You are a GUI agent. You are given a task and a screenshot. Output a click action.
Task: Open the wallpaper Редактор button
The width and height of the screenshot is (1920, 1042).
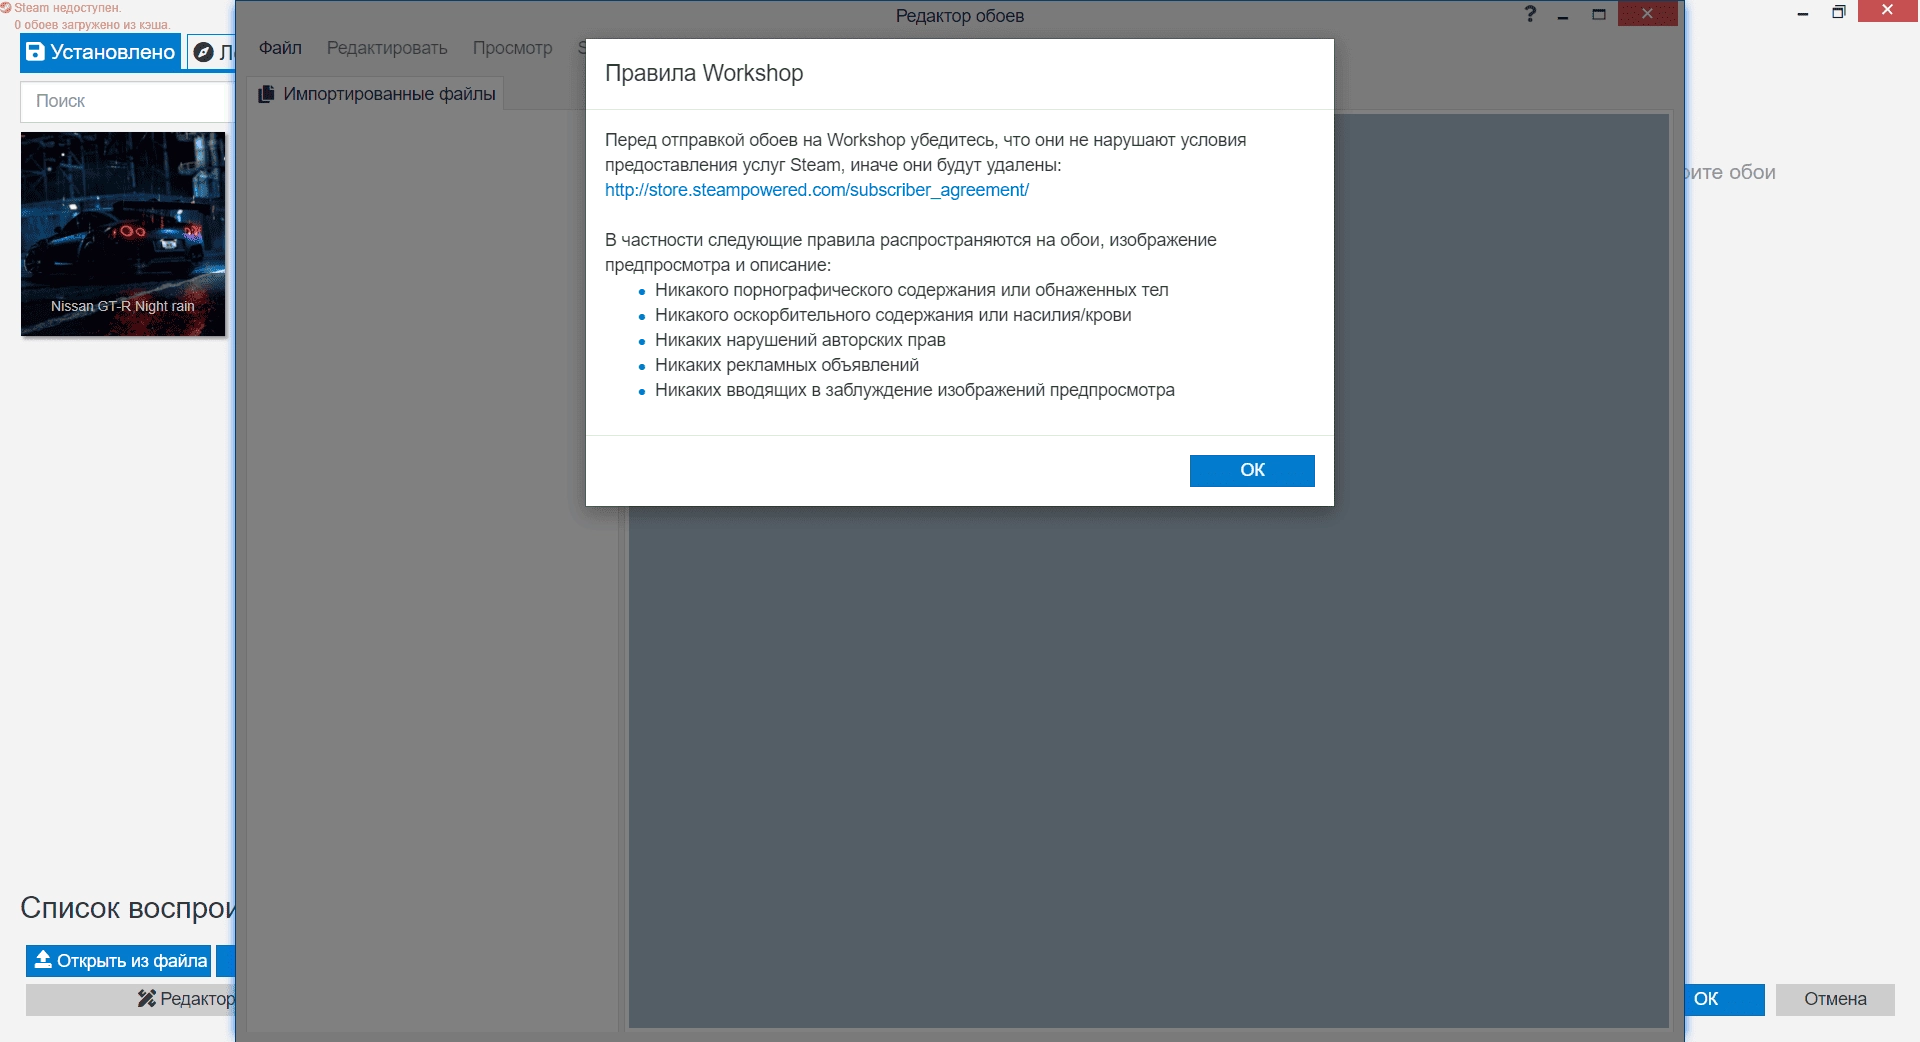coord(131,999)
